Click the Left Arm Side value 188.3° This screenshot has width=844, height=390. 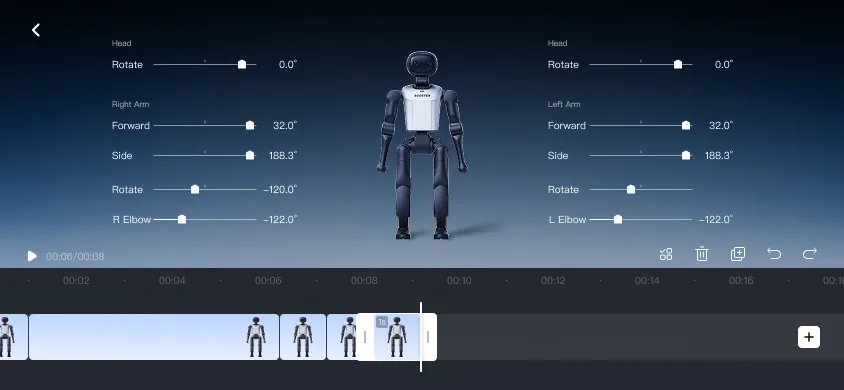[719, 155]
